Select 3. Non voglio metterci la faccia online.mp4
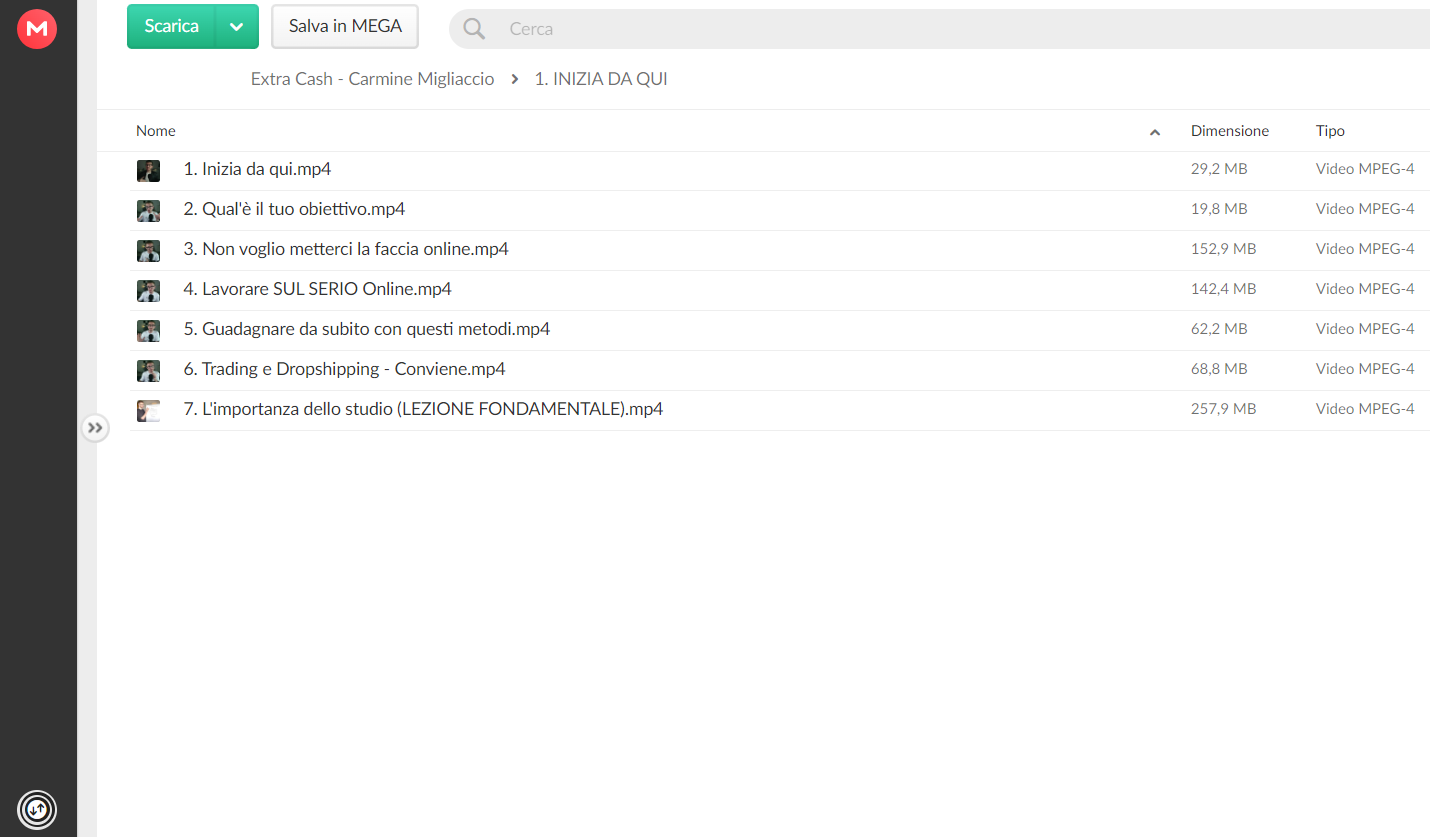Screen dimensions: 1430x837 pyautogui.click(x=346, y=249)
